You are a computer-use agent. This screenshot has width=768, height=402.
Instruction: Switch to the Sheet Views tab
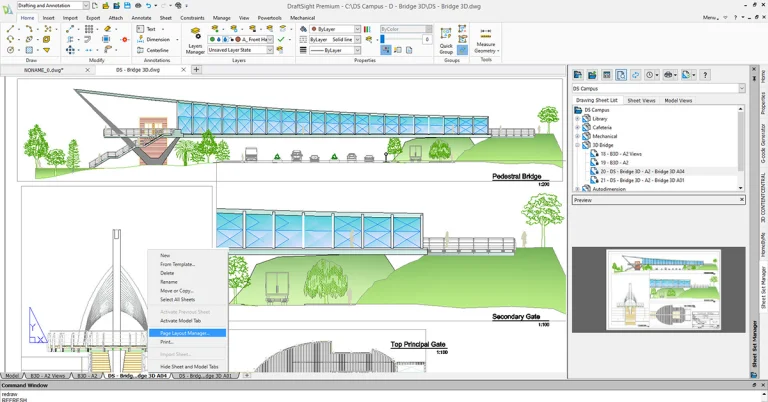point(641,101)
